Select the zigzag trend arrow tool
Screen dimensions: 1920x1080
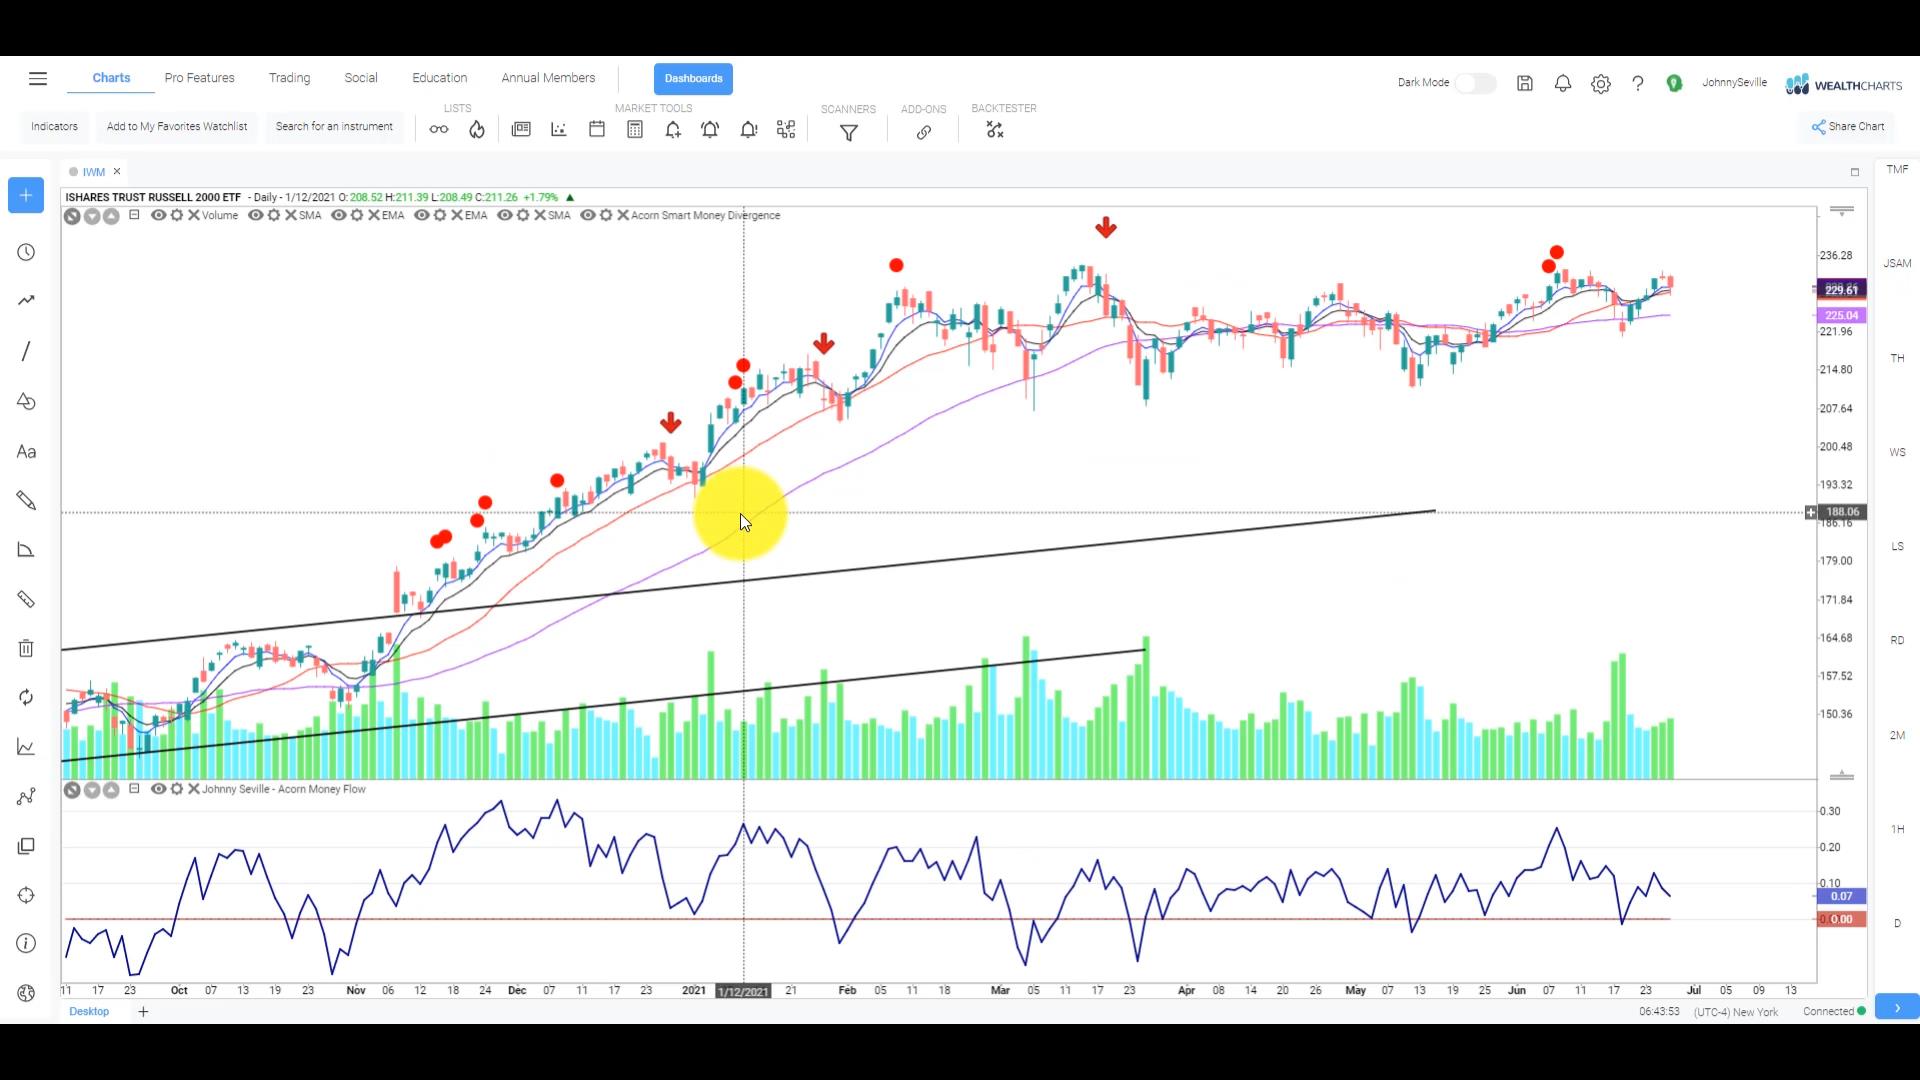coord(27,300)
